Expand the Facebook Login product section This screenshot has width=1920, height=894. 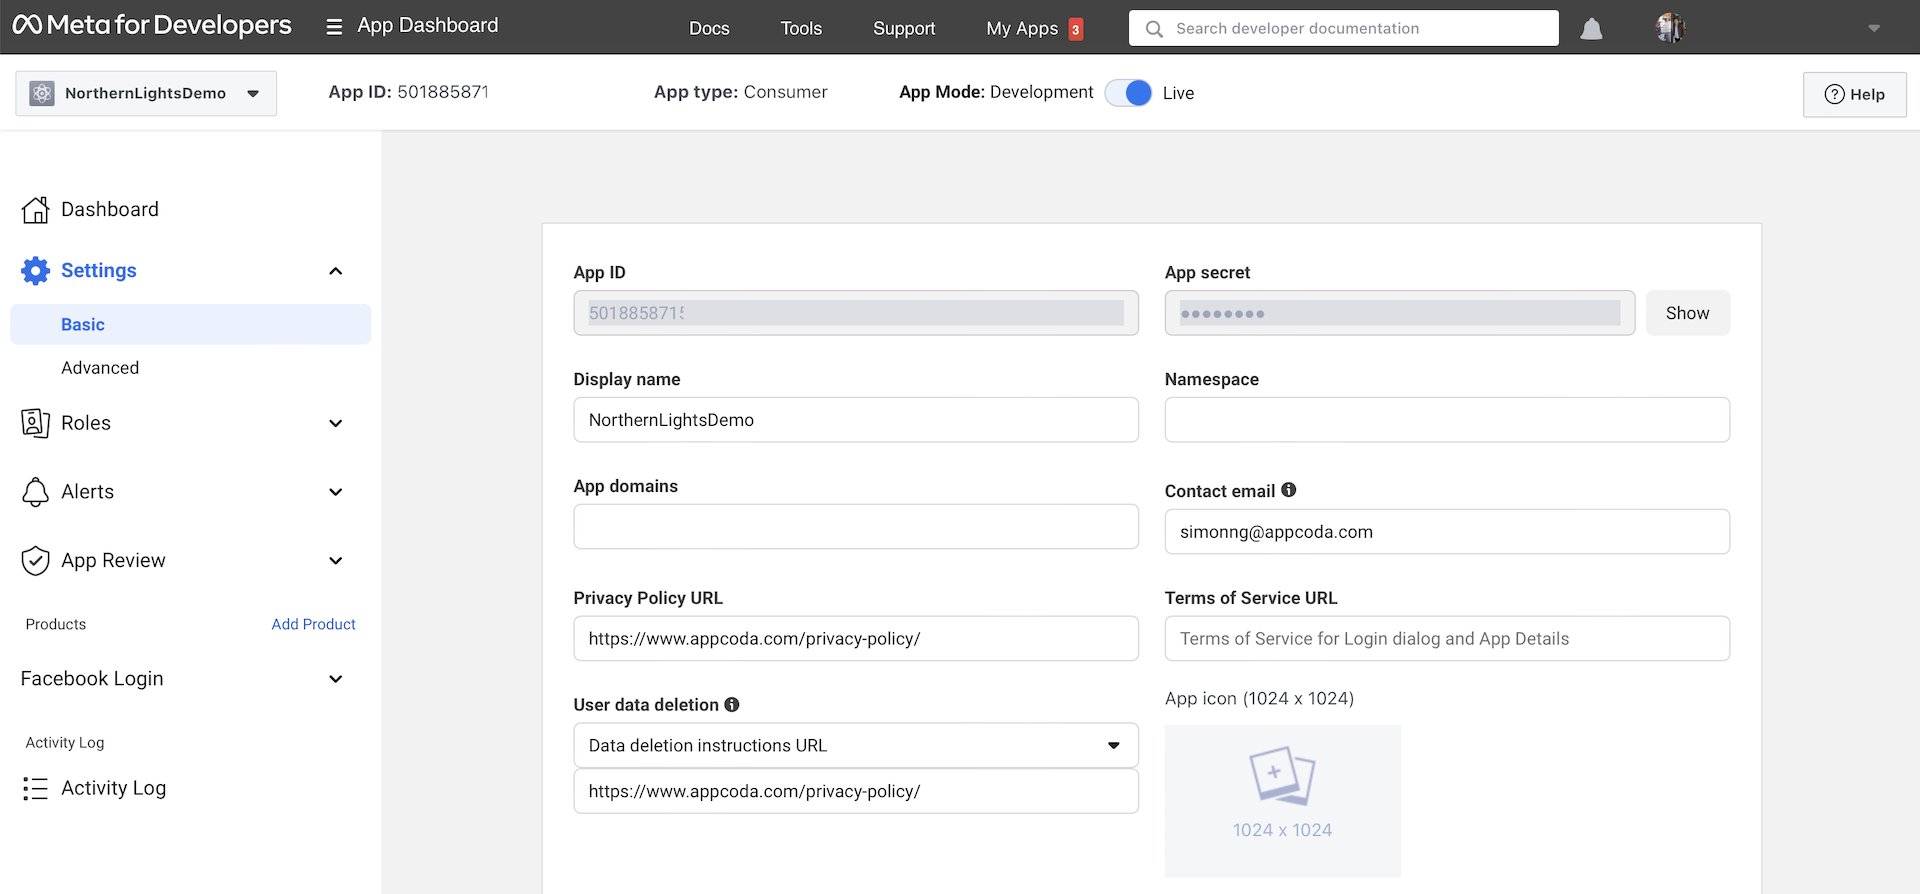tap(335, 680)
